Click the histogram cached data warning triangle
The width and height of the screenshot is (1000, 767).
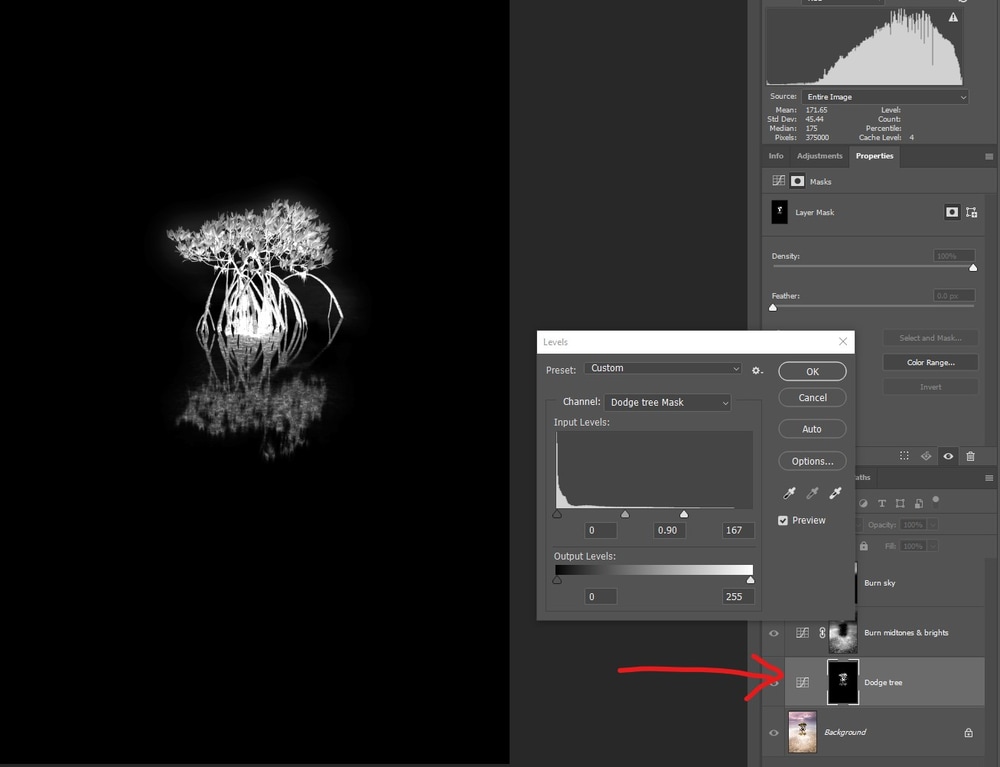pyautogui.click(x=953, y=18)
